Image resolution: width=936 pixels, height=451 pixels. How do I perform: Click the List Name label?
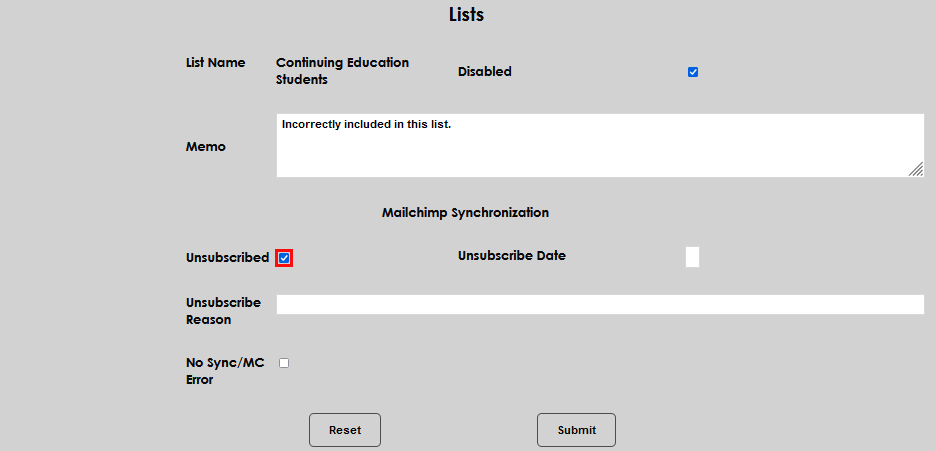[x=215, y=63]
